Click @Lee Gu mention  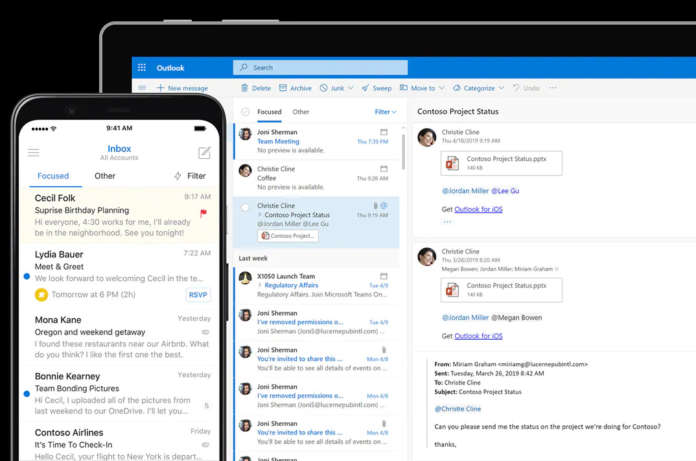[505, 191]
